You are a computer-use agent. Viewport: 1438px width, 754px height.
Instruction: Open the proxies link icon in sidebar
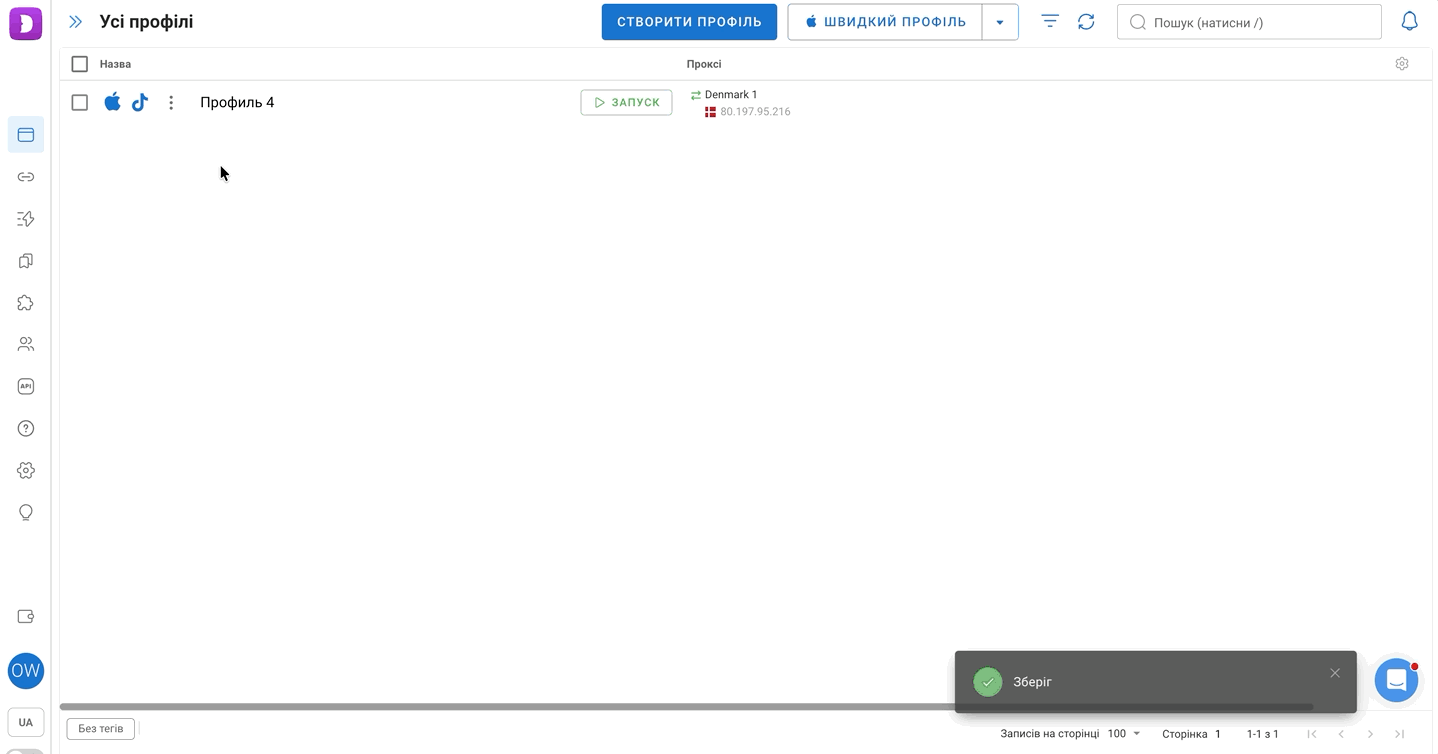pyautogui.click(x=26, y=177)
